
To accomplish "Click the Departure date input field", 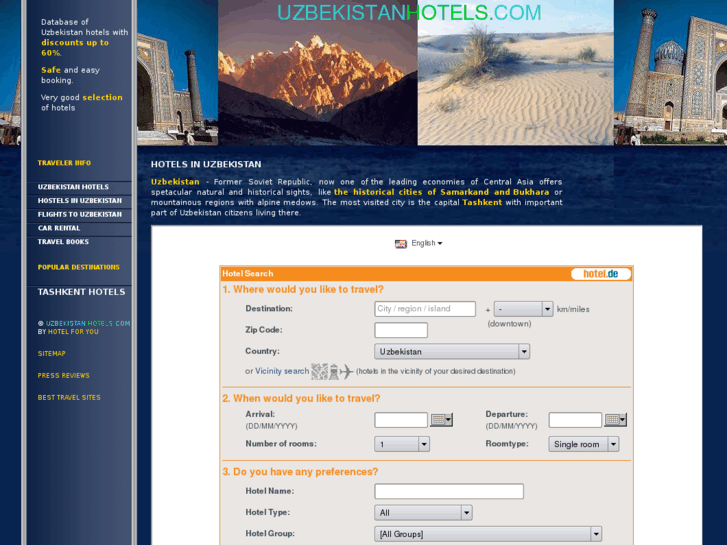I will [x=575, y=420].
